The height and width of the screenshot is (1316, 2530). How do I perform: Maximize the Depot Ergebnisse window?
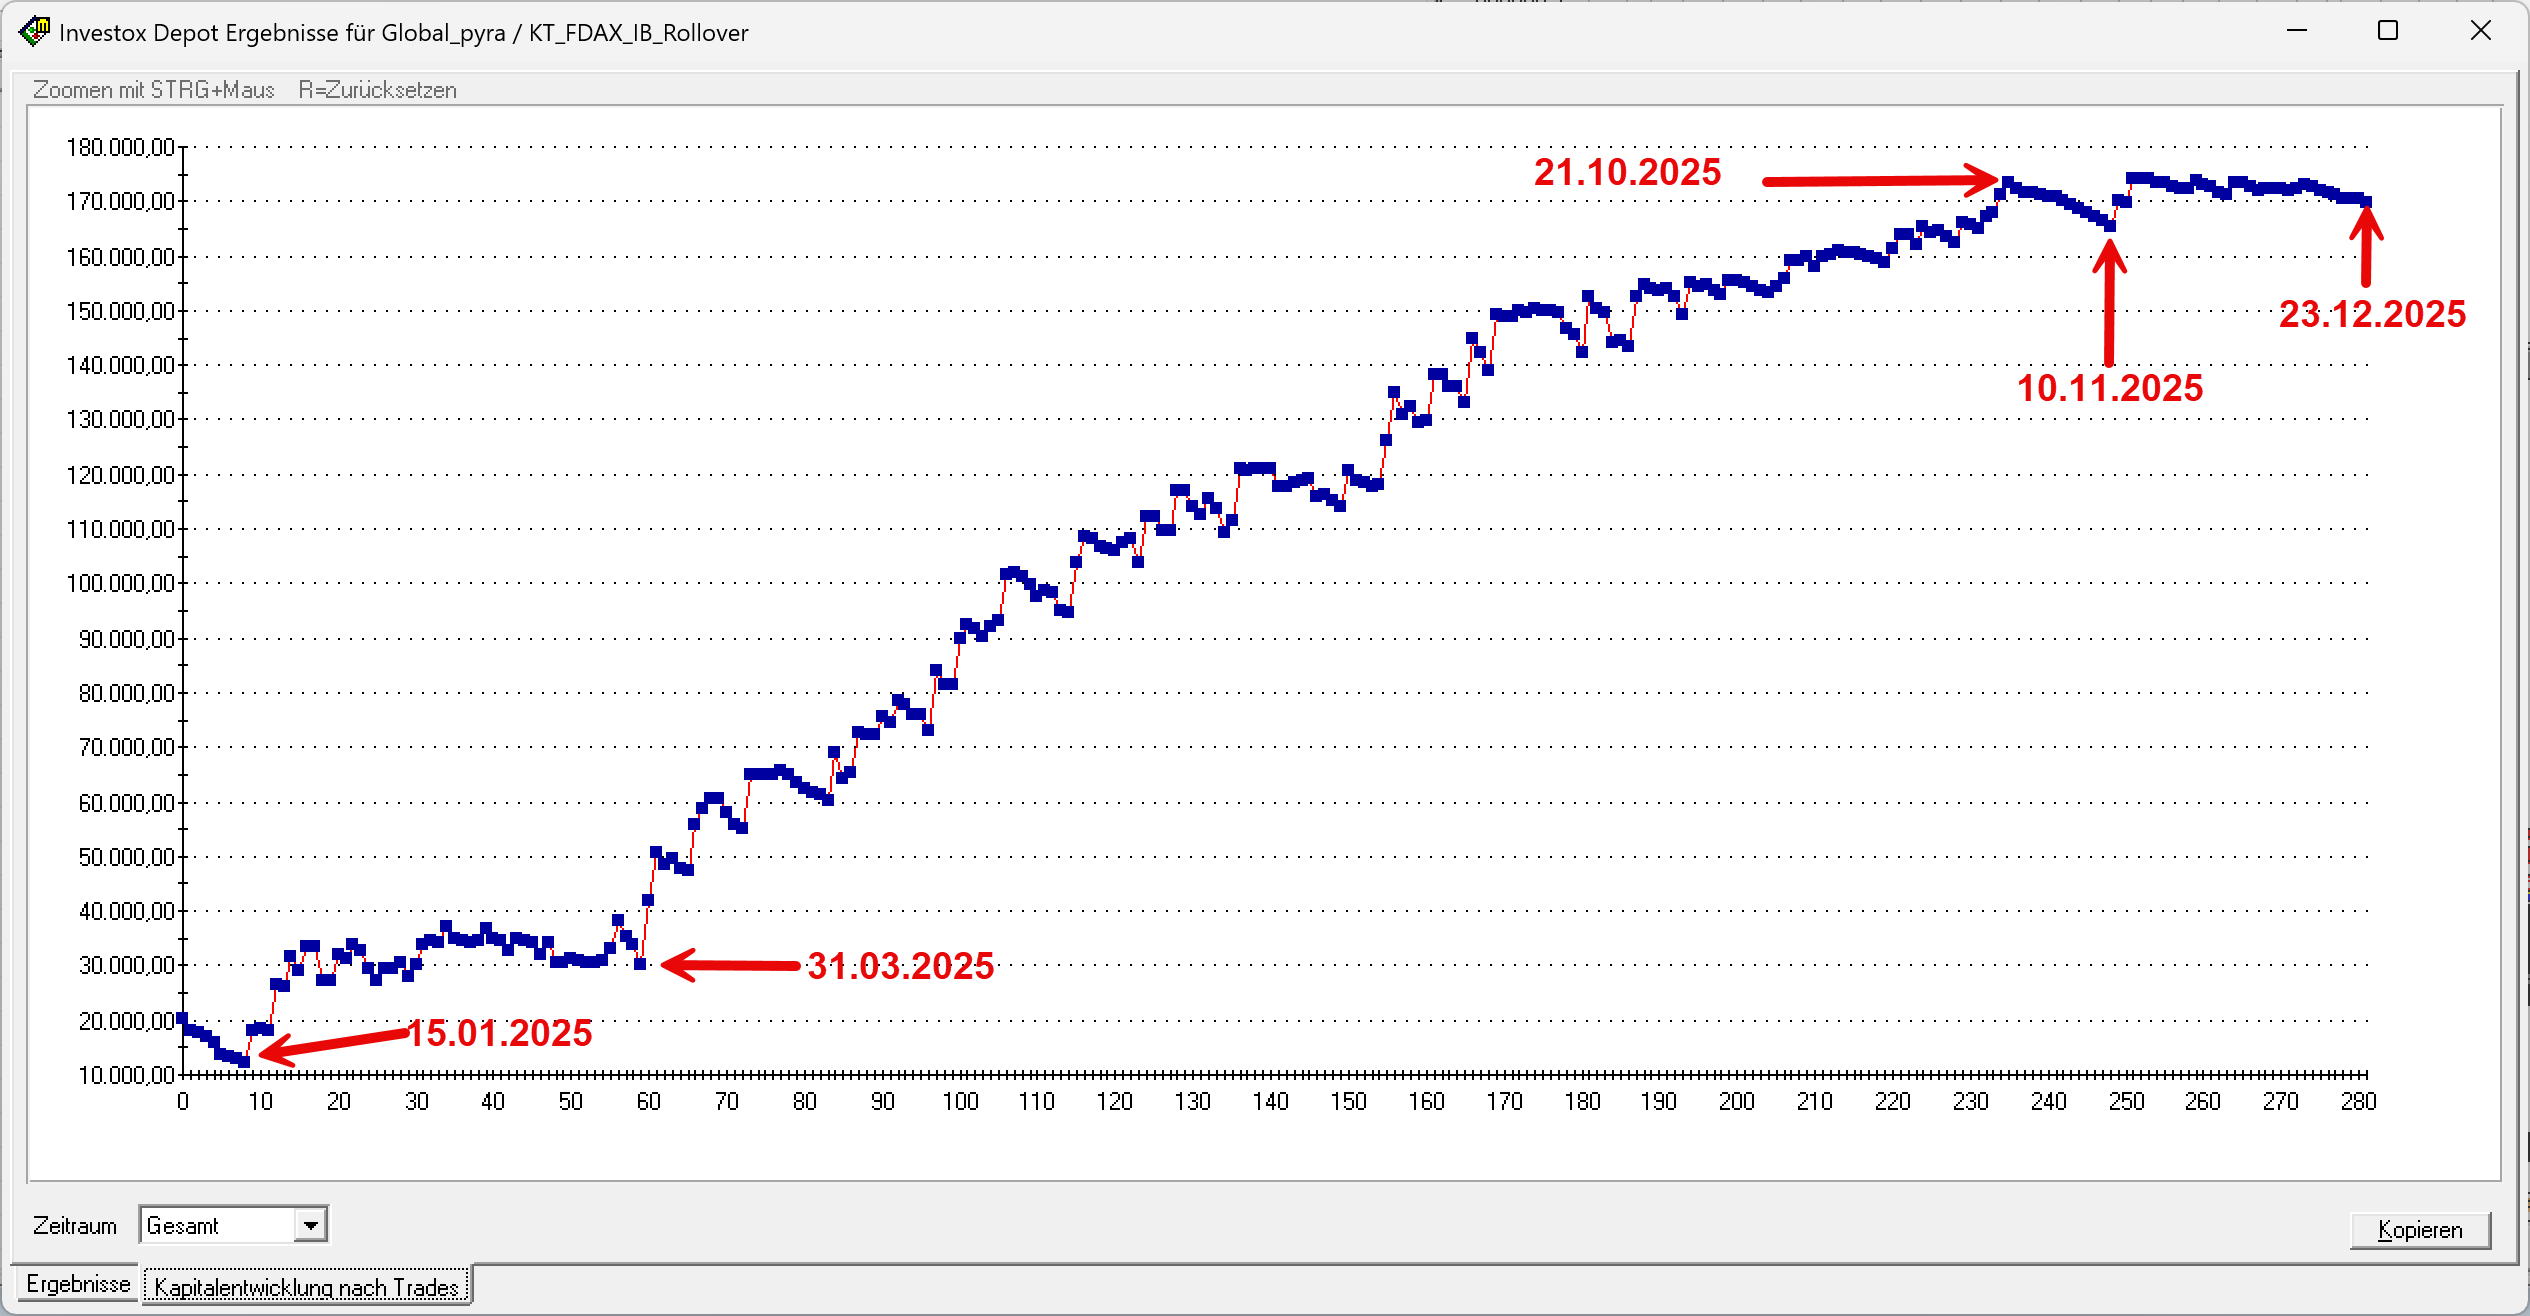(x=2387, y=31)
